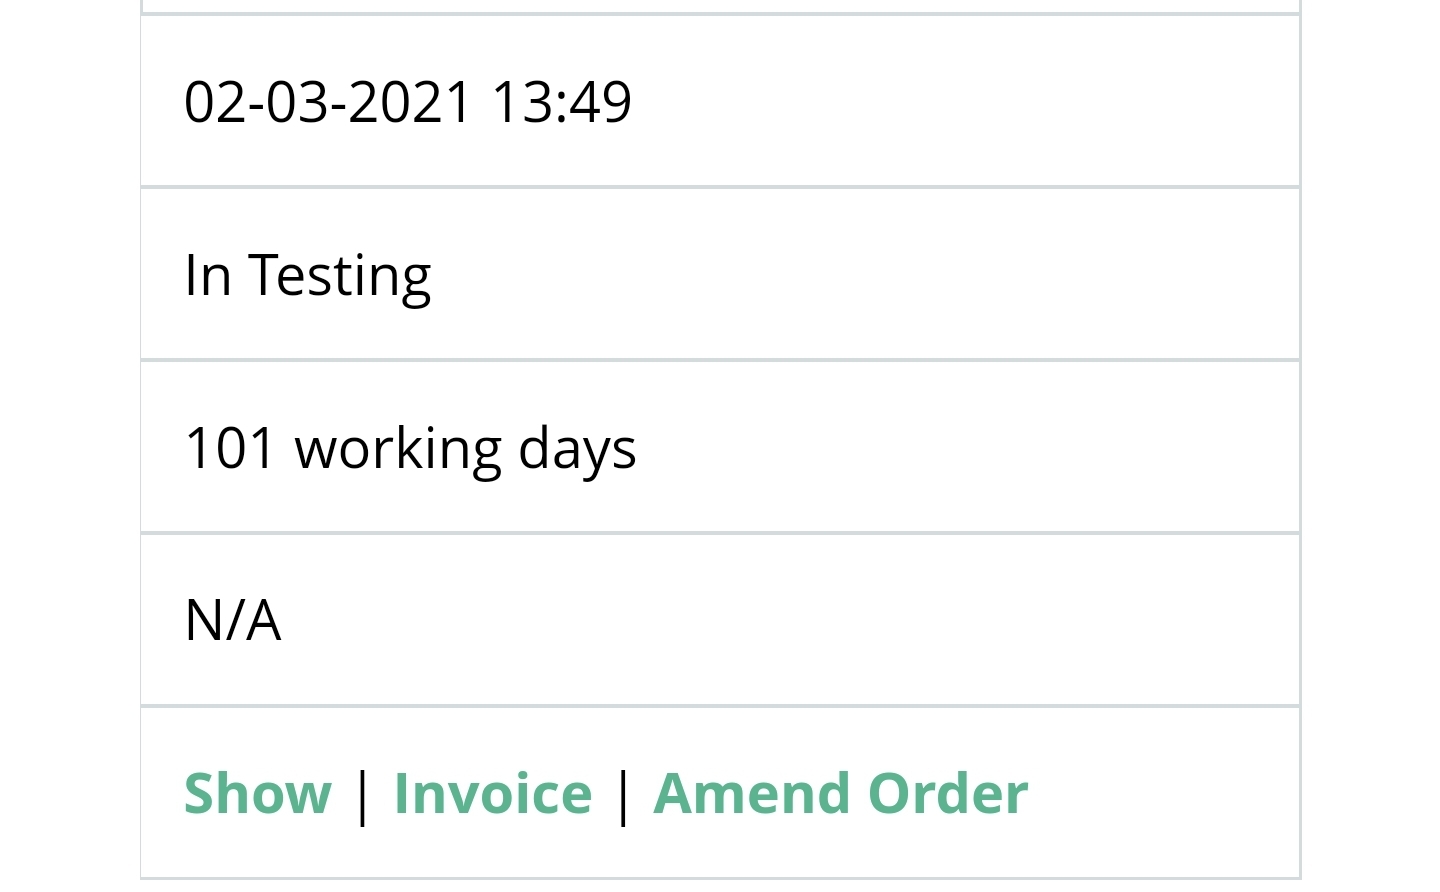
Task: Click the Amend Order link
Action: 840,793
